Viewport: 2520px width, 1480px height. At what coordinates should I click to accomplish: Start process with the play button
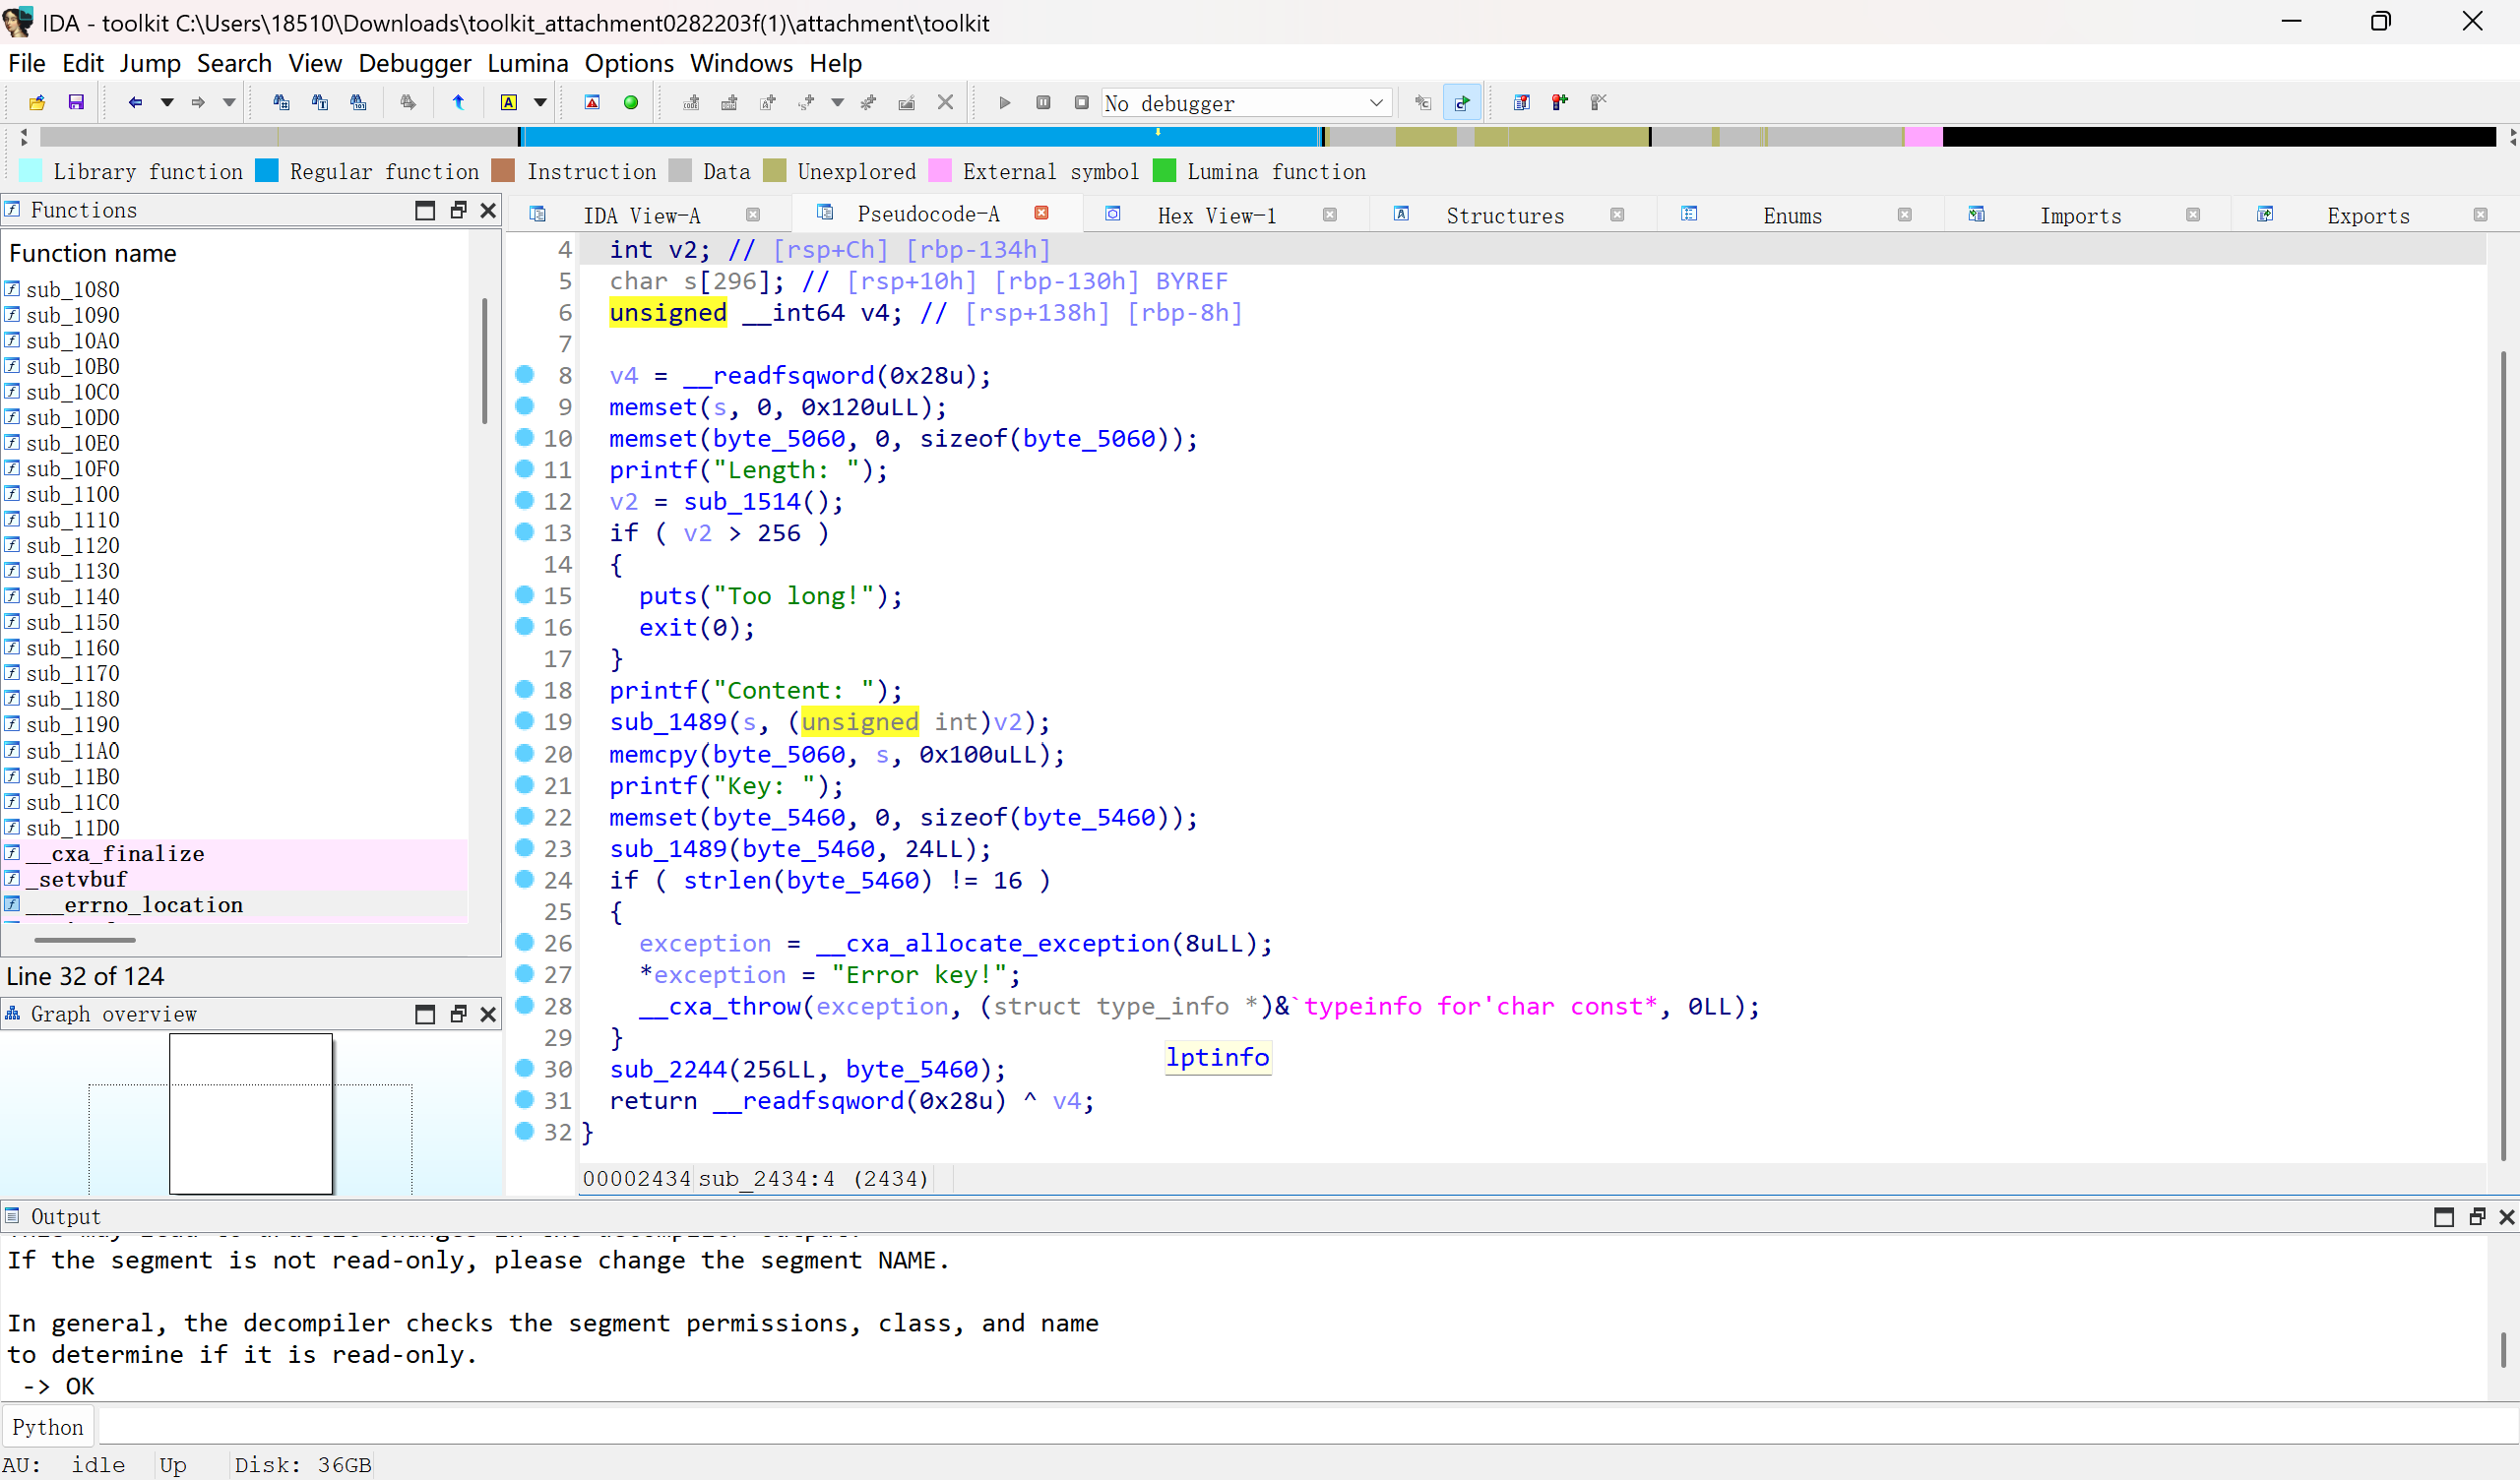[1005, 102]
